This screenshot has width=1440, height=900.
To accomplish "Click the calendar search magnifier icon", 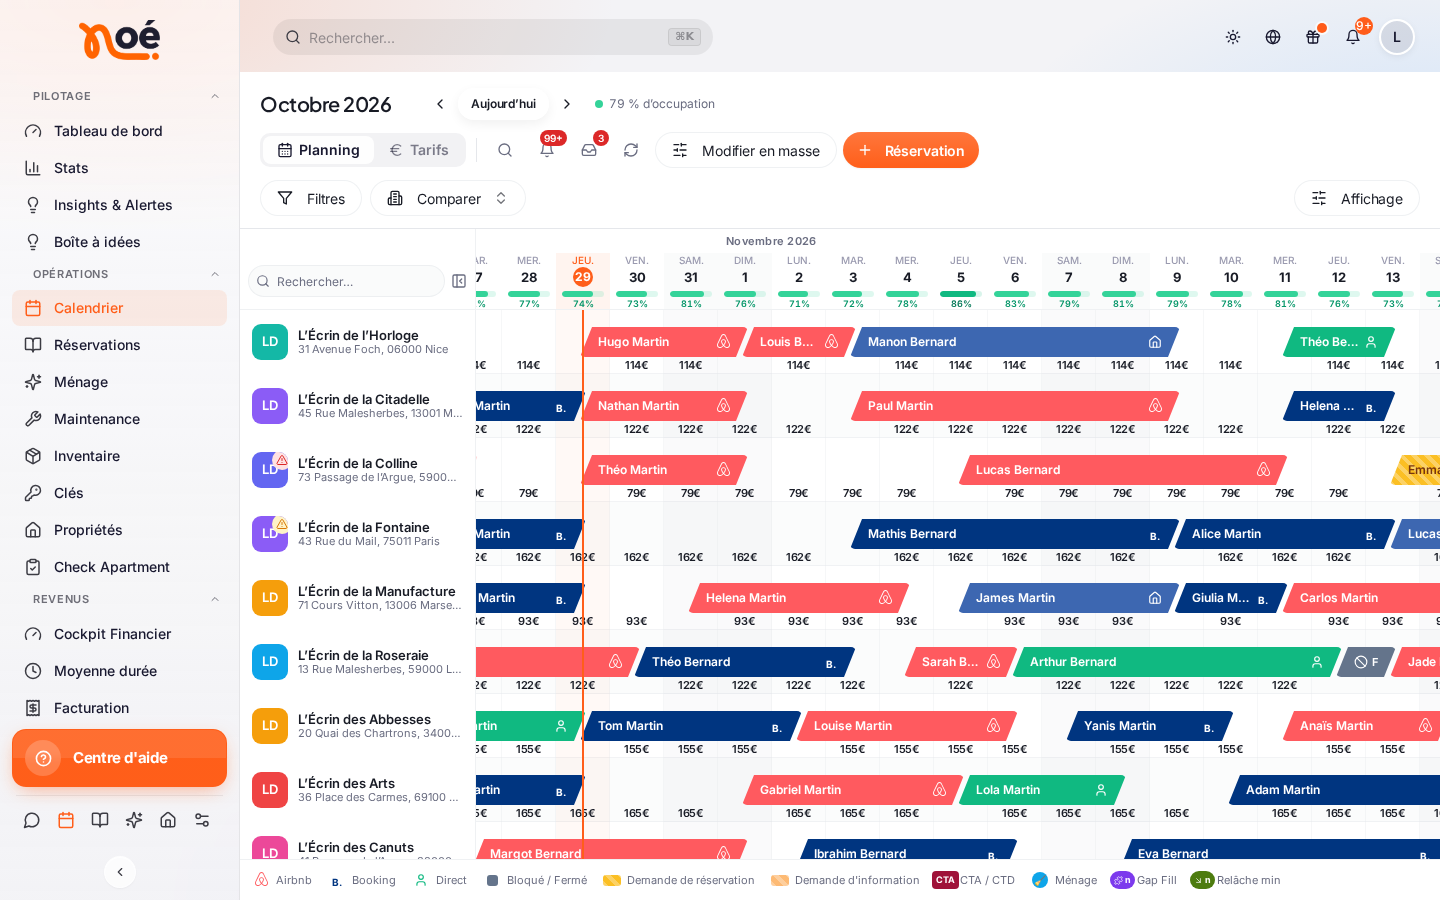I will 505,150.
